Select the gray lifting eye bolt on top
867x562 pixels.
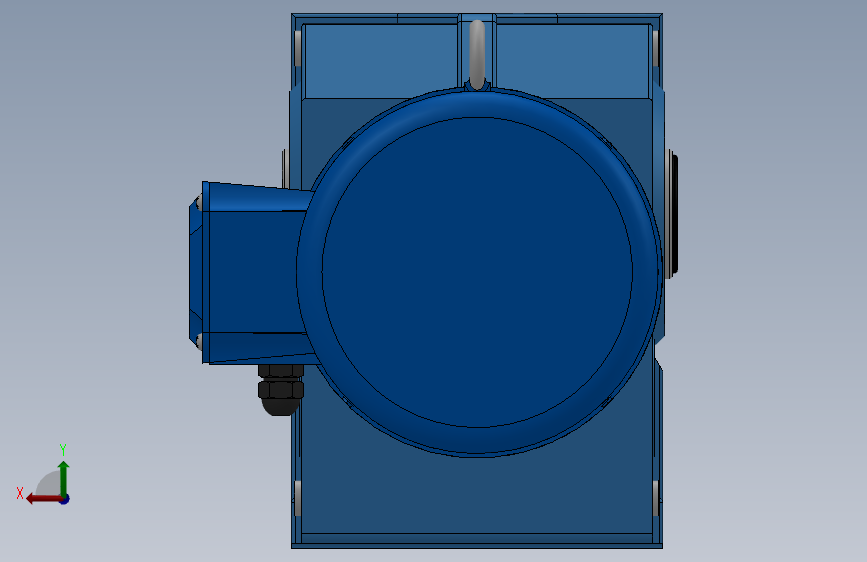(477, 54)
